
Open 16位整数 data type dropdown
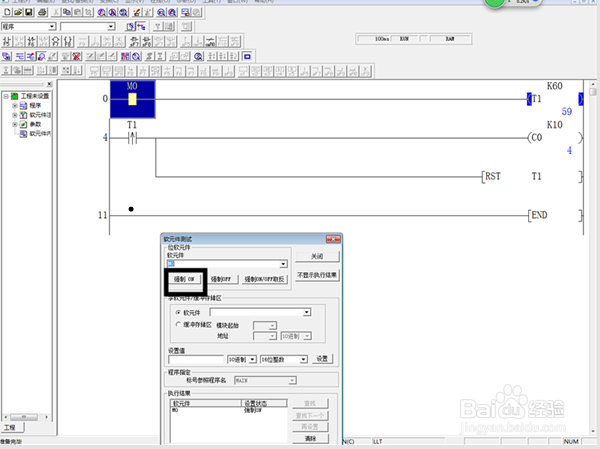pos(303,359)
